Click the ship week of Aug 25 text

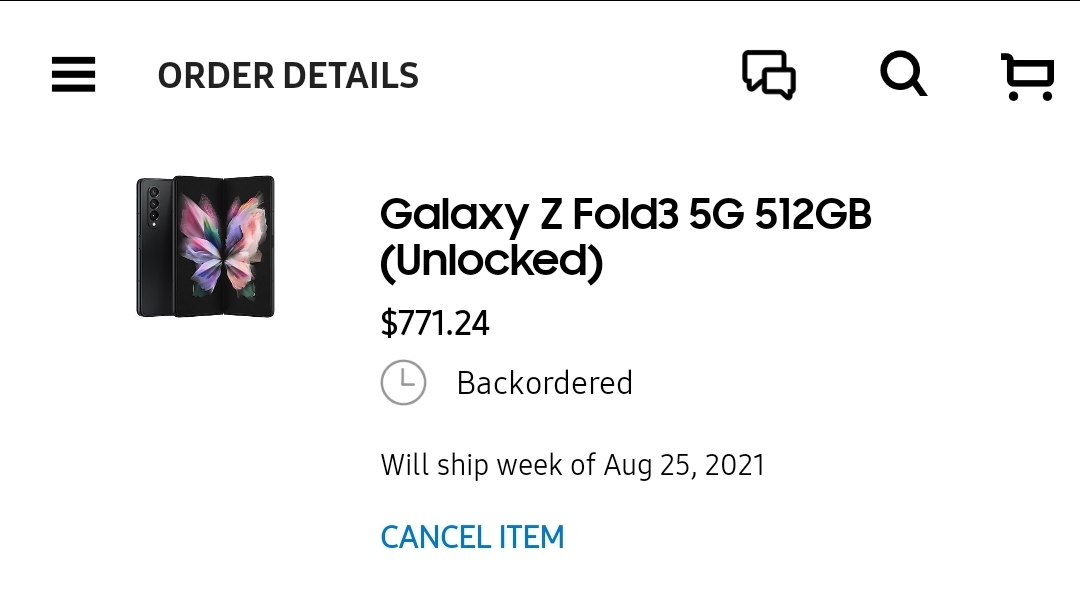click(572, 465)
